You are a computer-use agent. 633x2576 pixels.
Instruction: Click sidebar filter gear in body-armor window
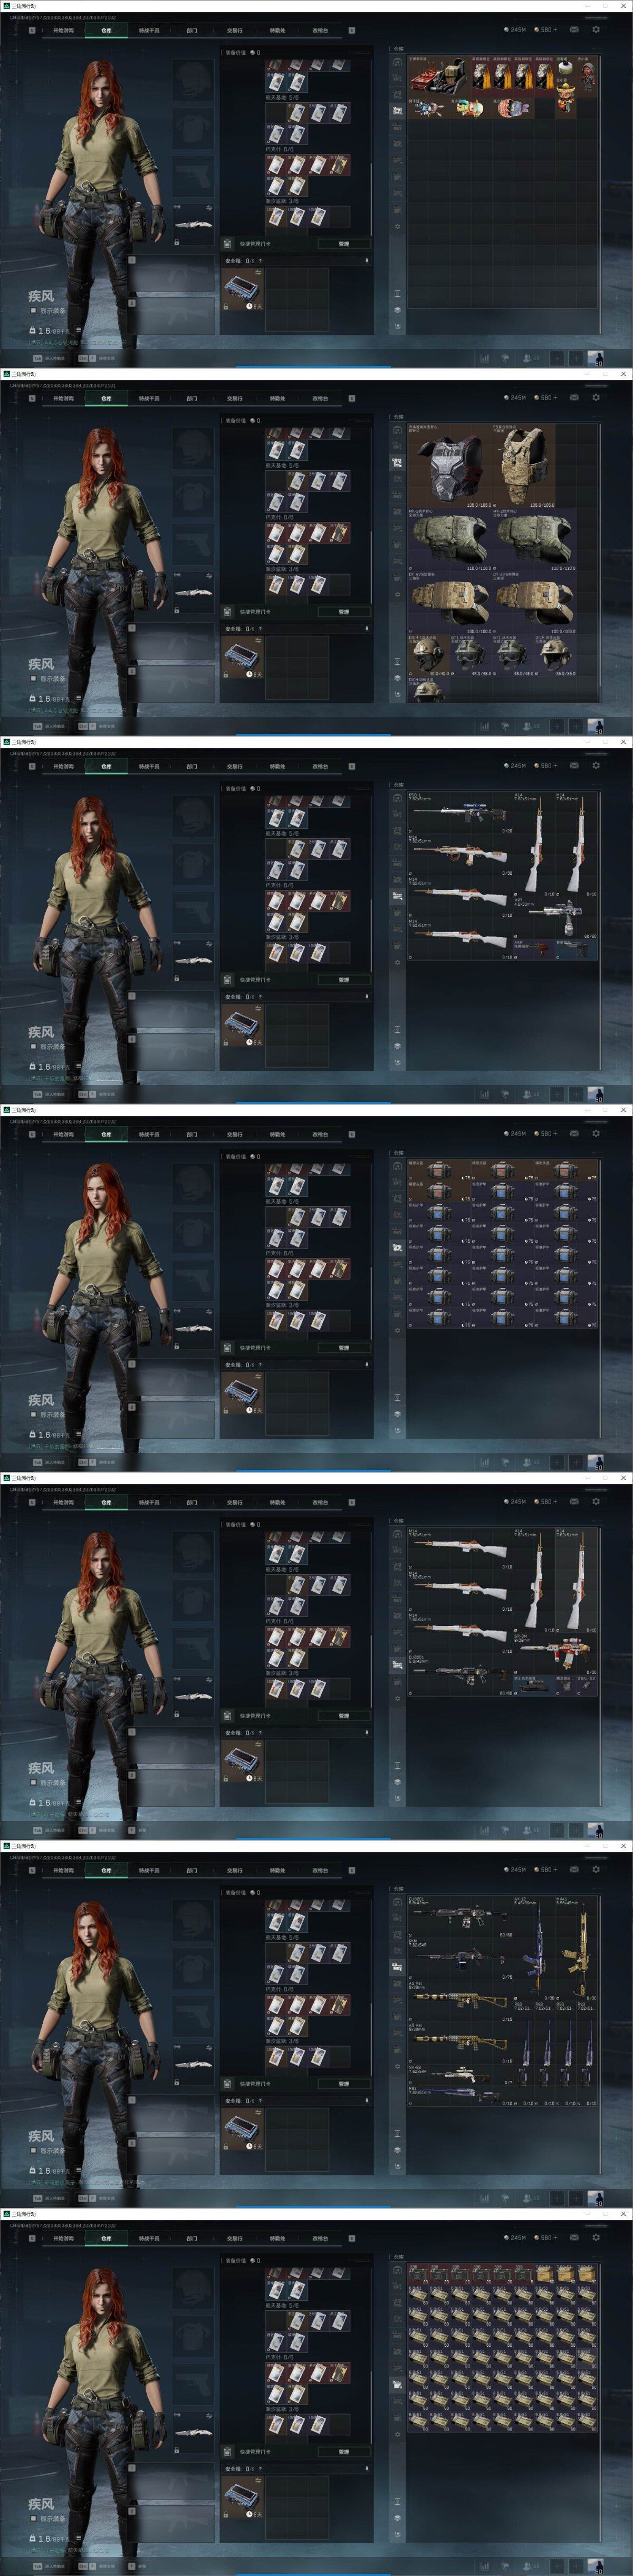click(x=397, y=594)
